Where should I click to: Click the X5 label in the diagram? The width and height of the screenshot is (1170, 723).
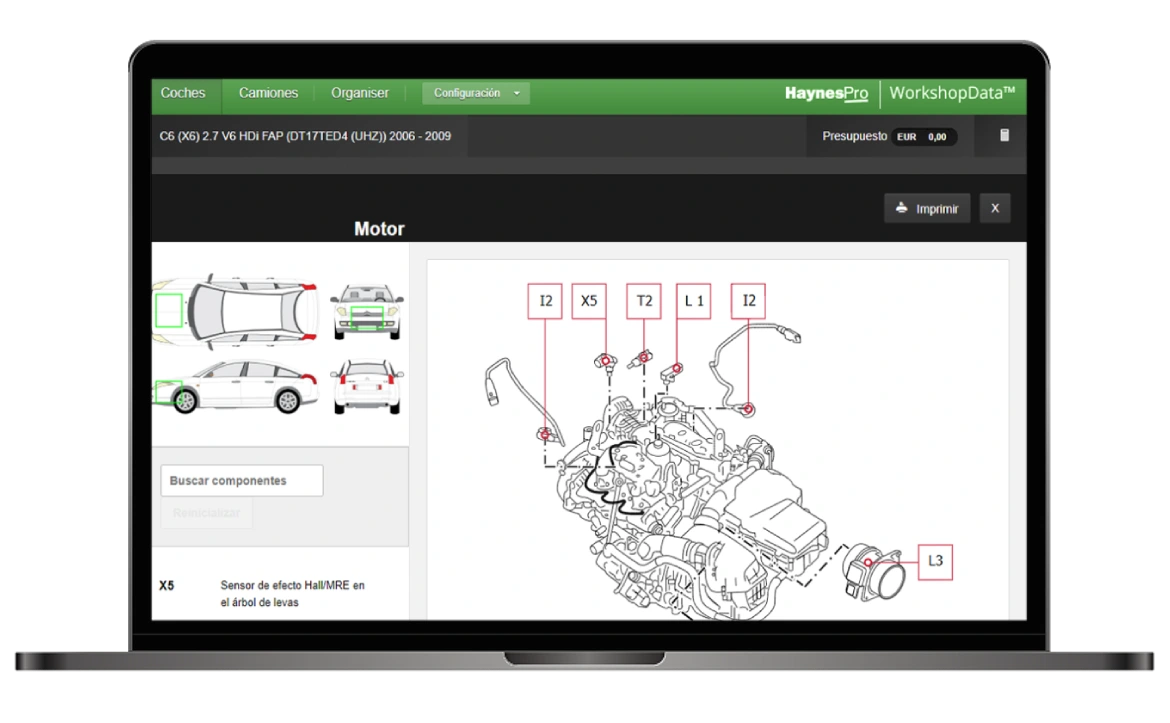click(x=589, y=301)
